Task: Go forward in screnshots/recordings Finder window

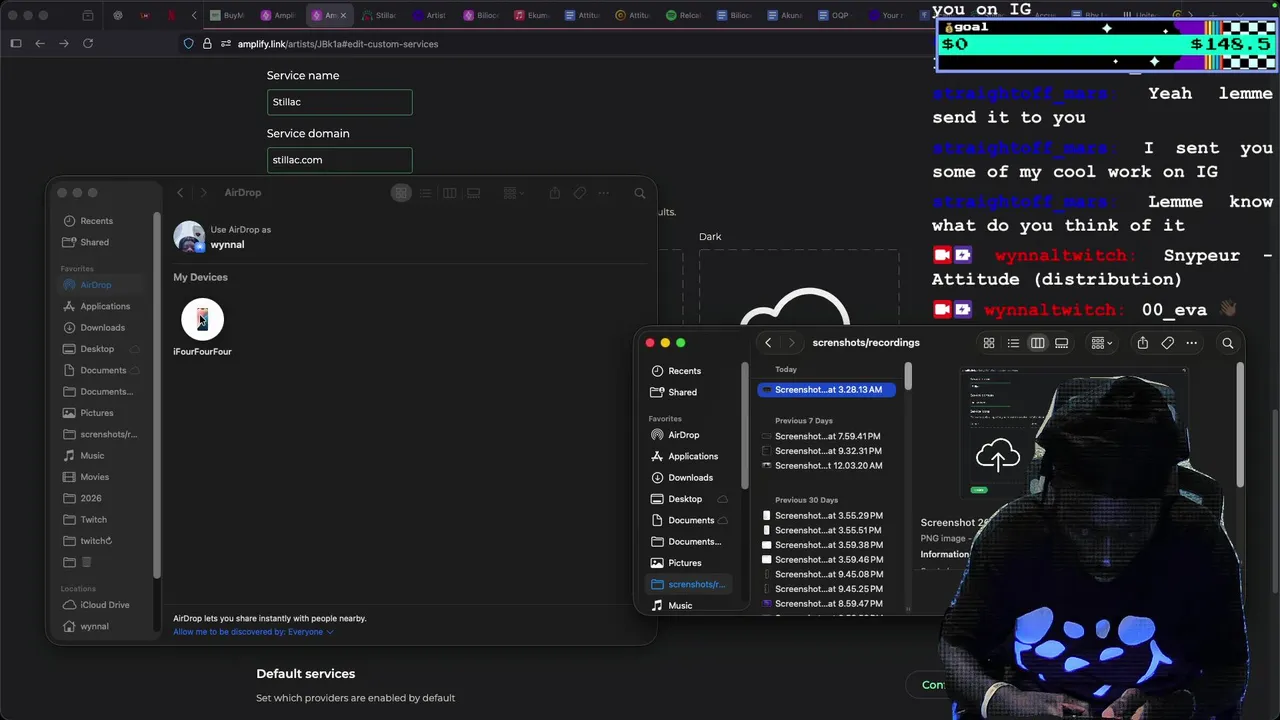Action: (792, 343)
